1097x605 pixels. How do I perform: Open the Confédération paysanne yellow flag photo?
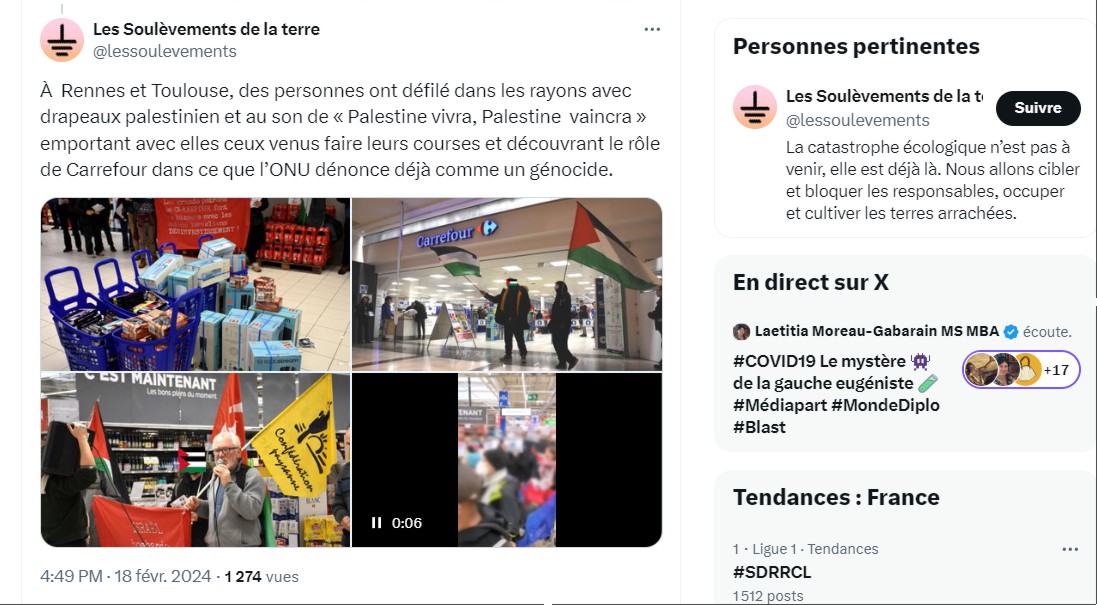(x=195, y=460)
